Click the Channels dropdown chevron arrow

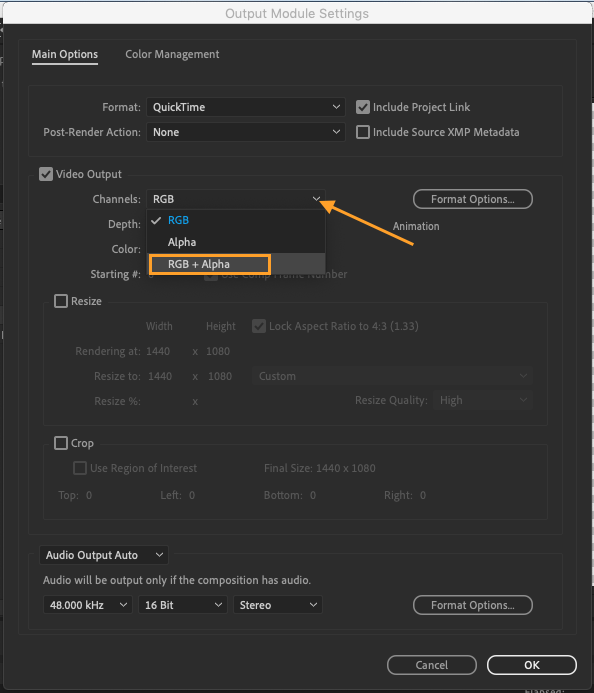[x=316, y=199]
